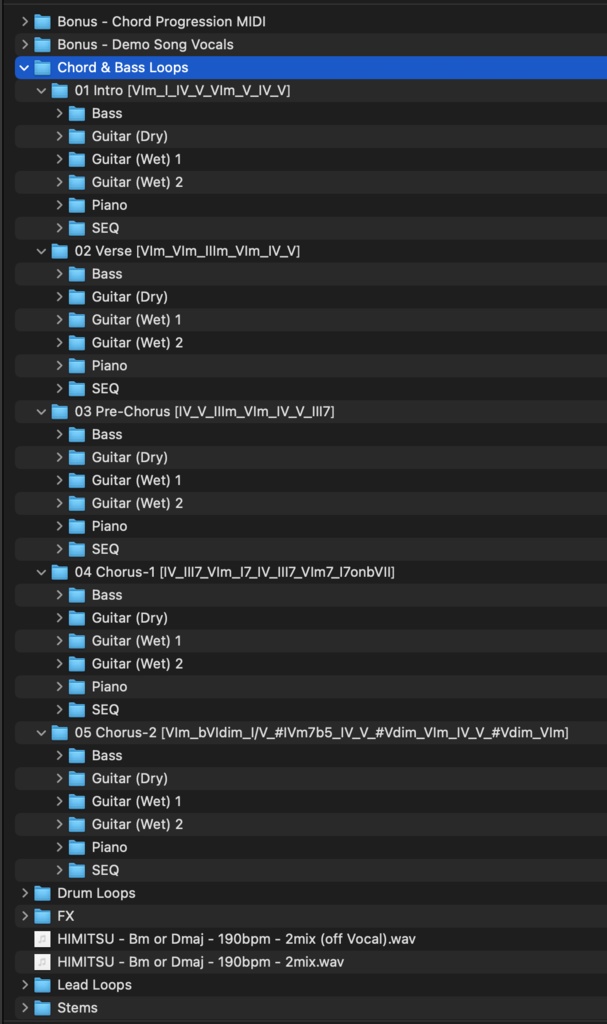Collapse the Chord & Bass Loops folder
The width and height of the screenshot is (607, 1024).
point(24,67)
